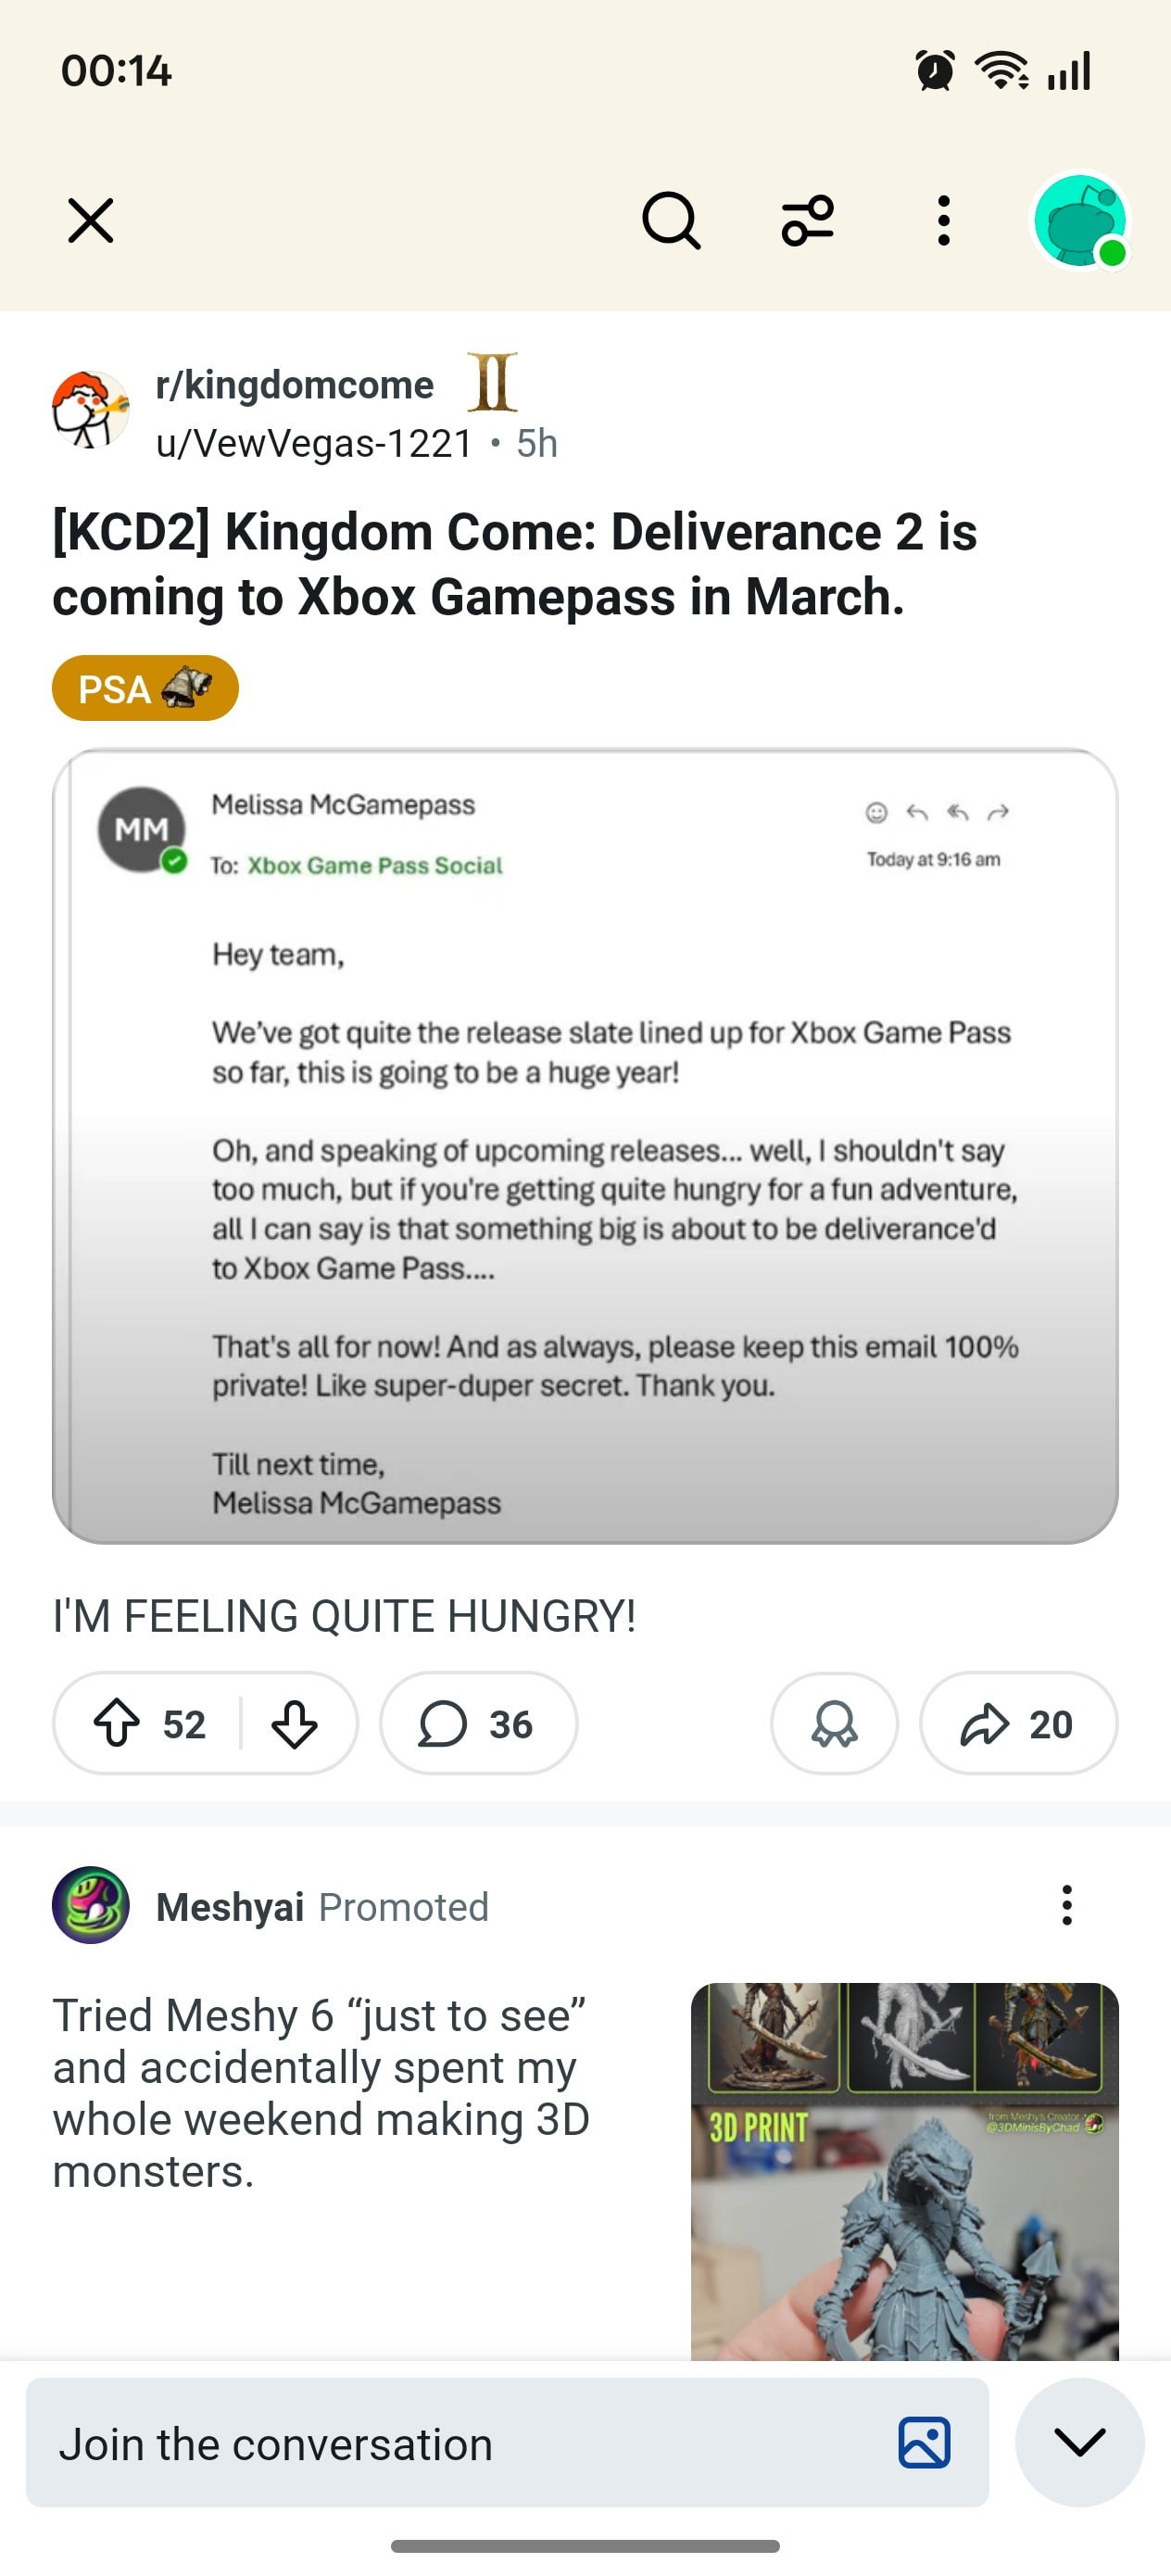Tap the Join the conversation field
1171x2576 pixels.
click(x=460, y=2443)
